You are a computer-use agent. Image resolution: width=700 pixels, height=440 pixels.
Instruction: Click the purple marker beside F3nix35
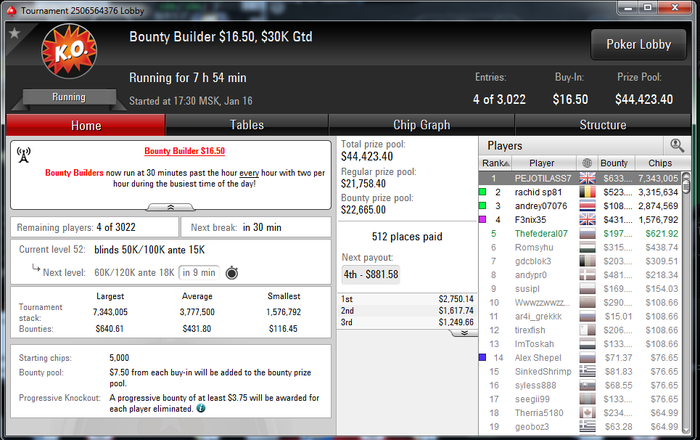482,220
